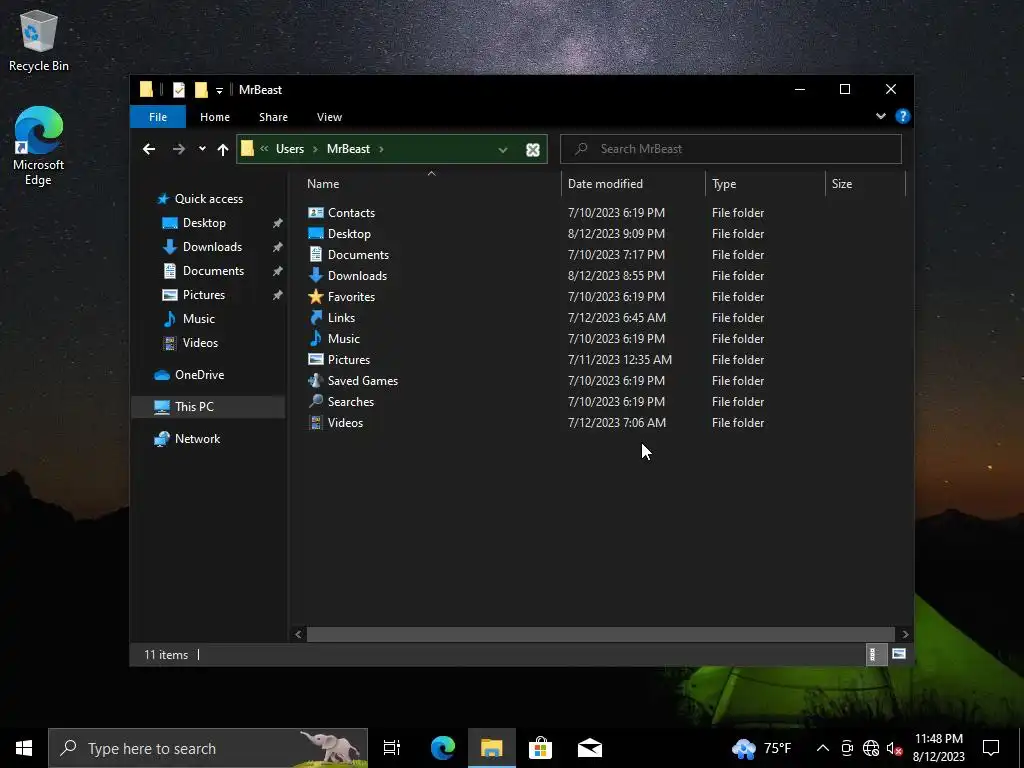Show hidden breadcrumb path via double chevron
This screenshot has width=1024, height=768.
tap(264, 149)
